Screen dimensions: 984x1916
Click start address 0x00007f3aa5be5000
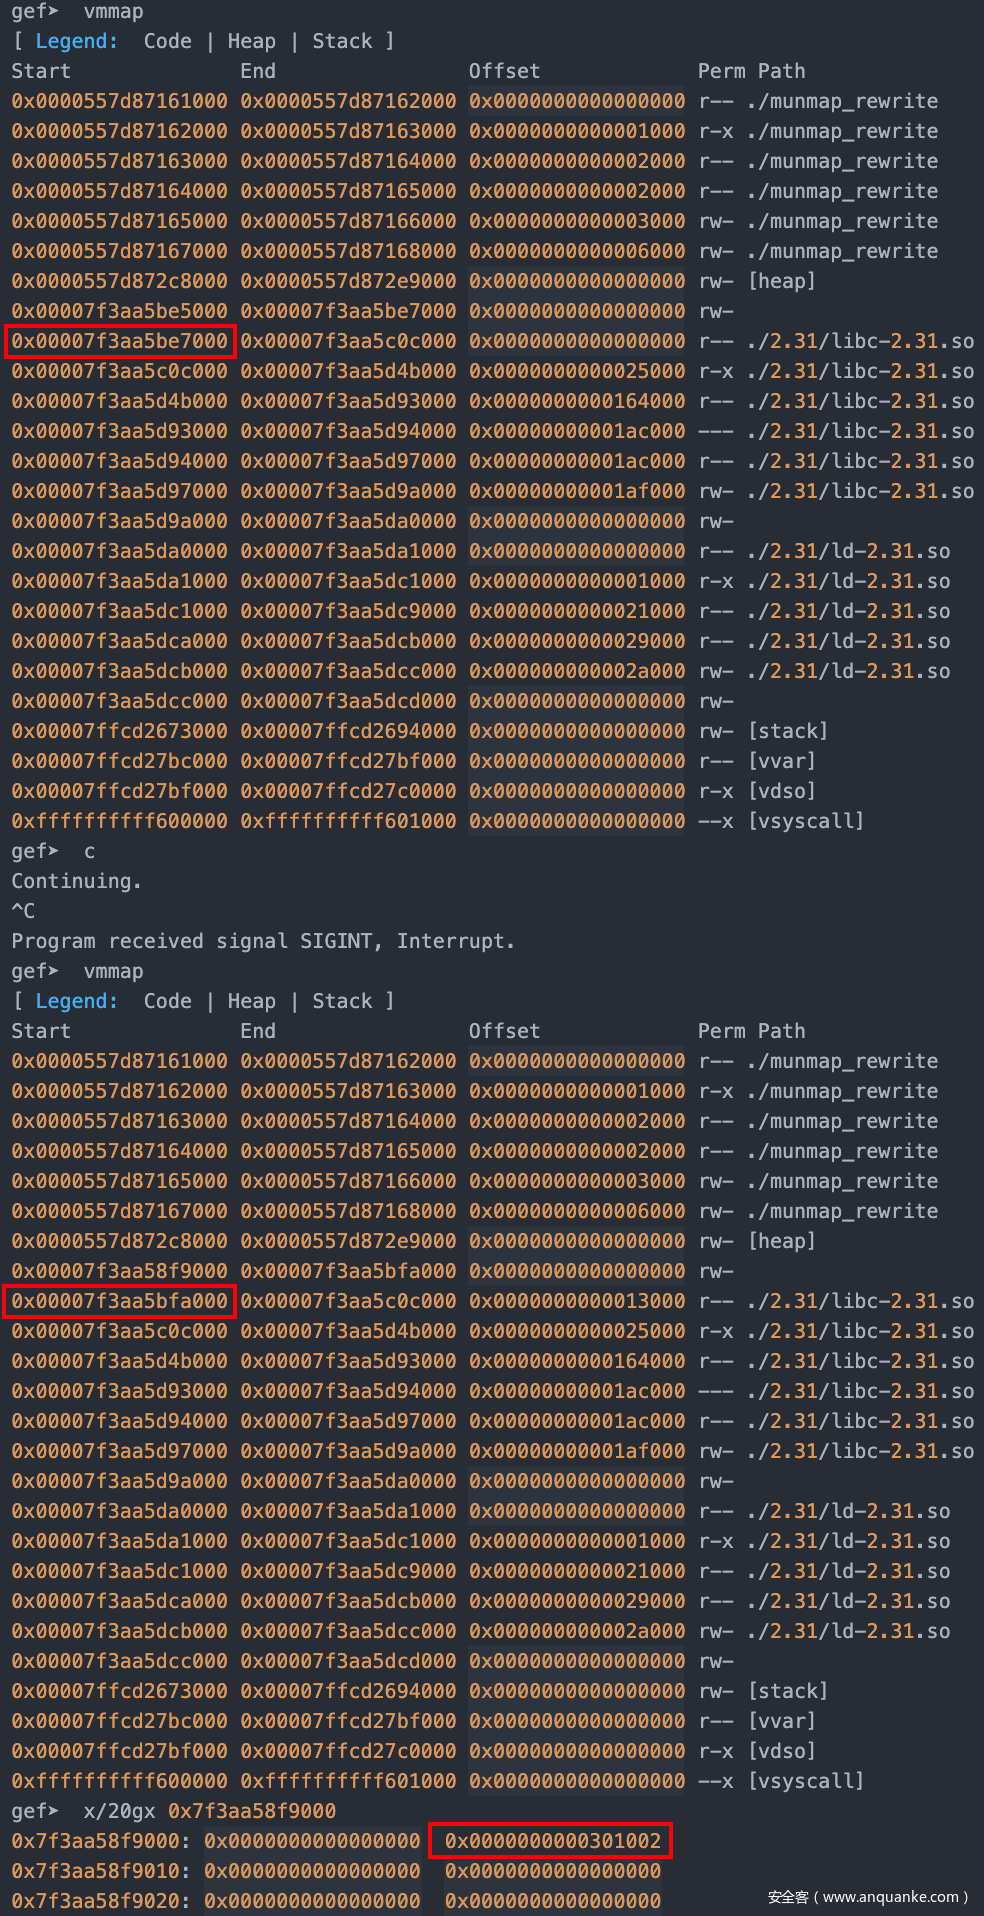(x=120, y=311)
